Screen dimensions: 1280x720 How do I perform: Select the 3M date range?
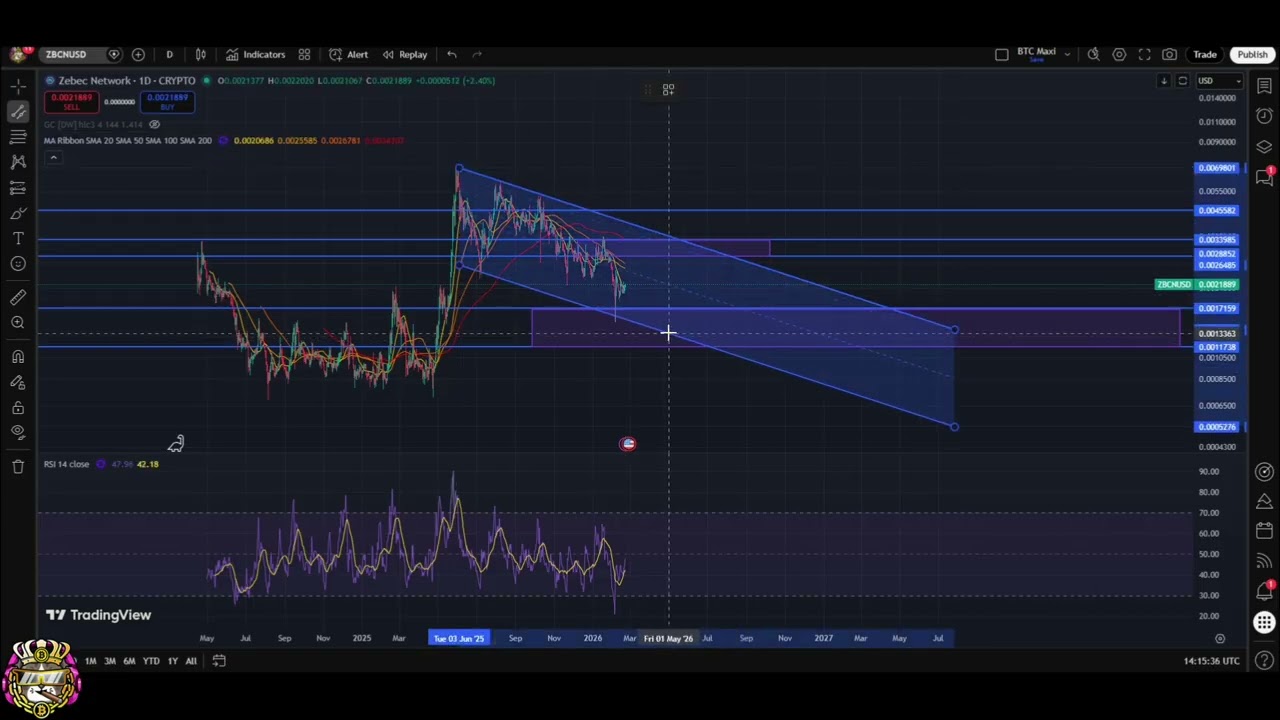pos(110,661)
